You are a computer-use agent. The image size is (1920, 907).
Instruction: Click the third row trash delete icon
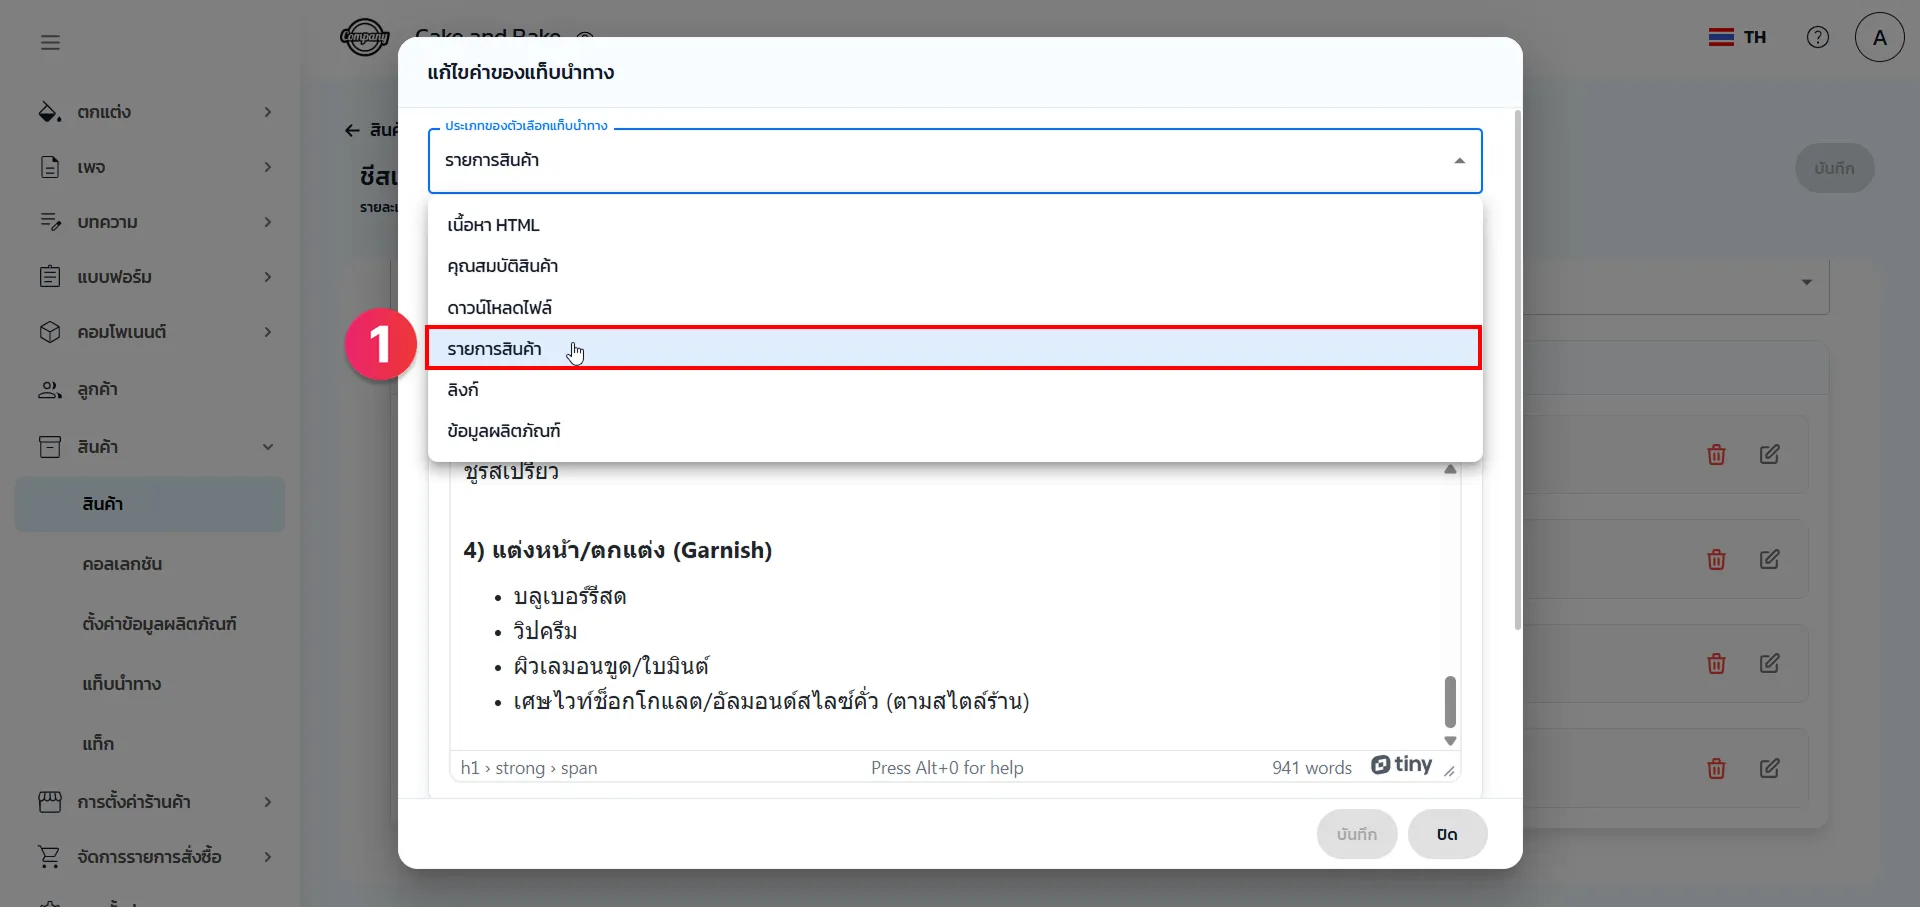pos(1716,664)
